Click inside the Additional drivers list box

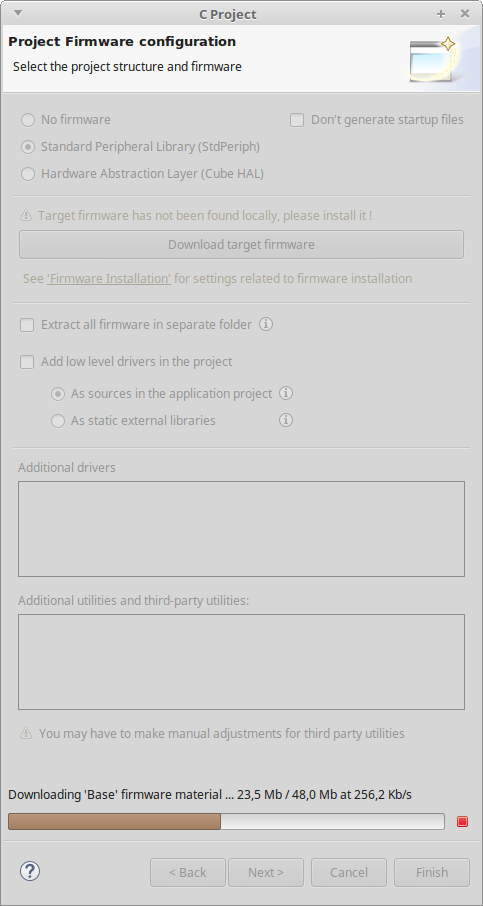click(x=242, y=529)
